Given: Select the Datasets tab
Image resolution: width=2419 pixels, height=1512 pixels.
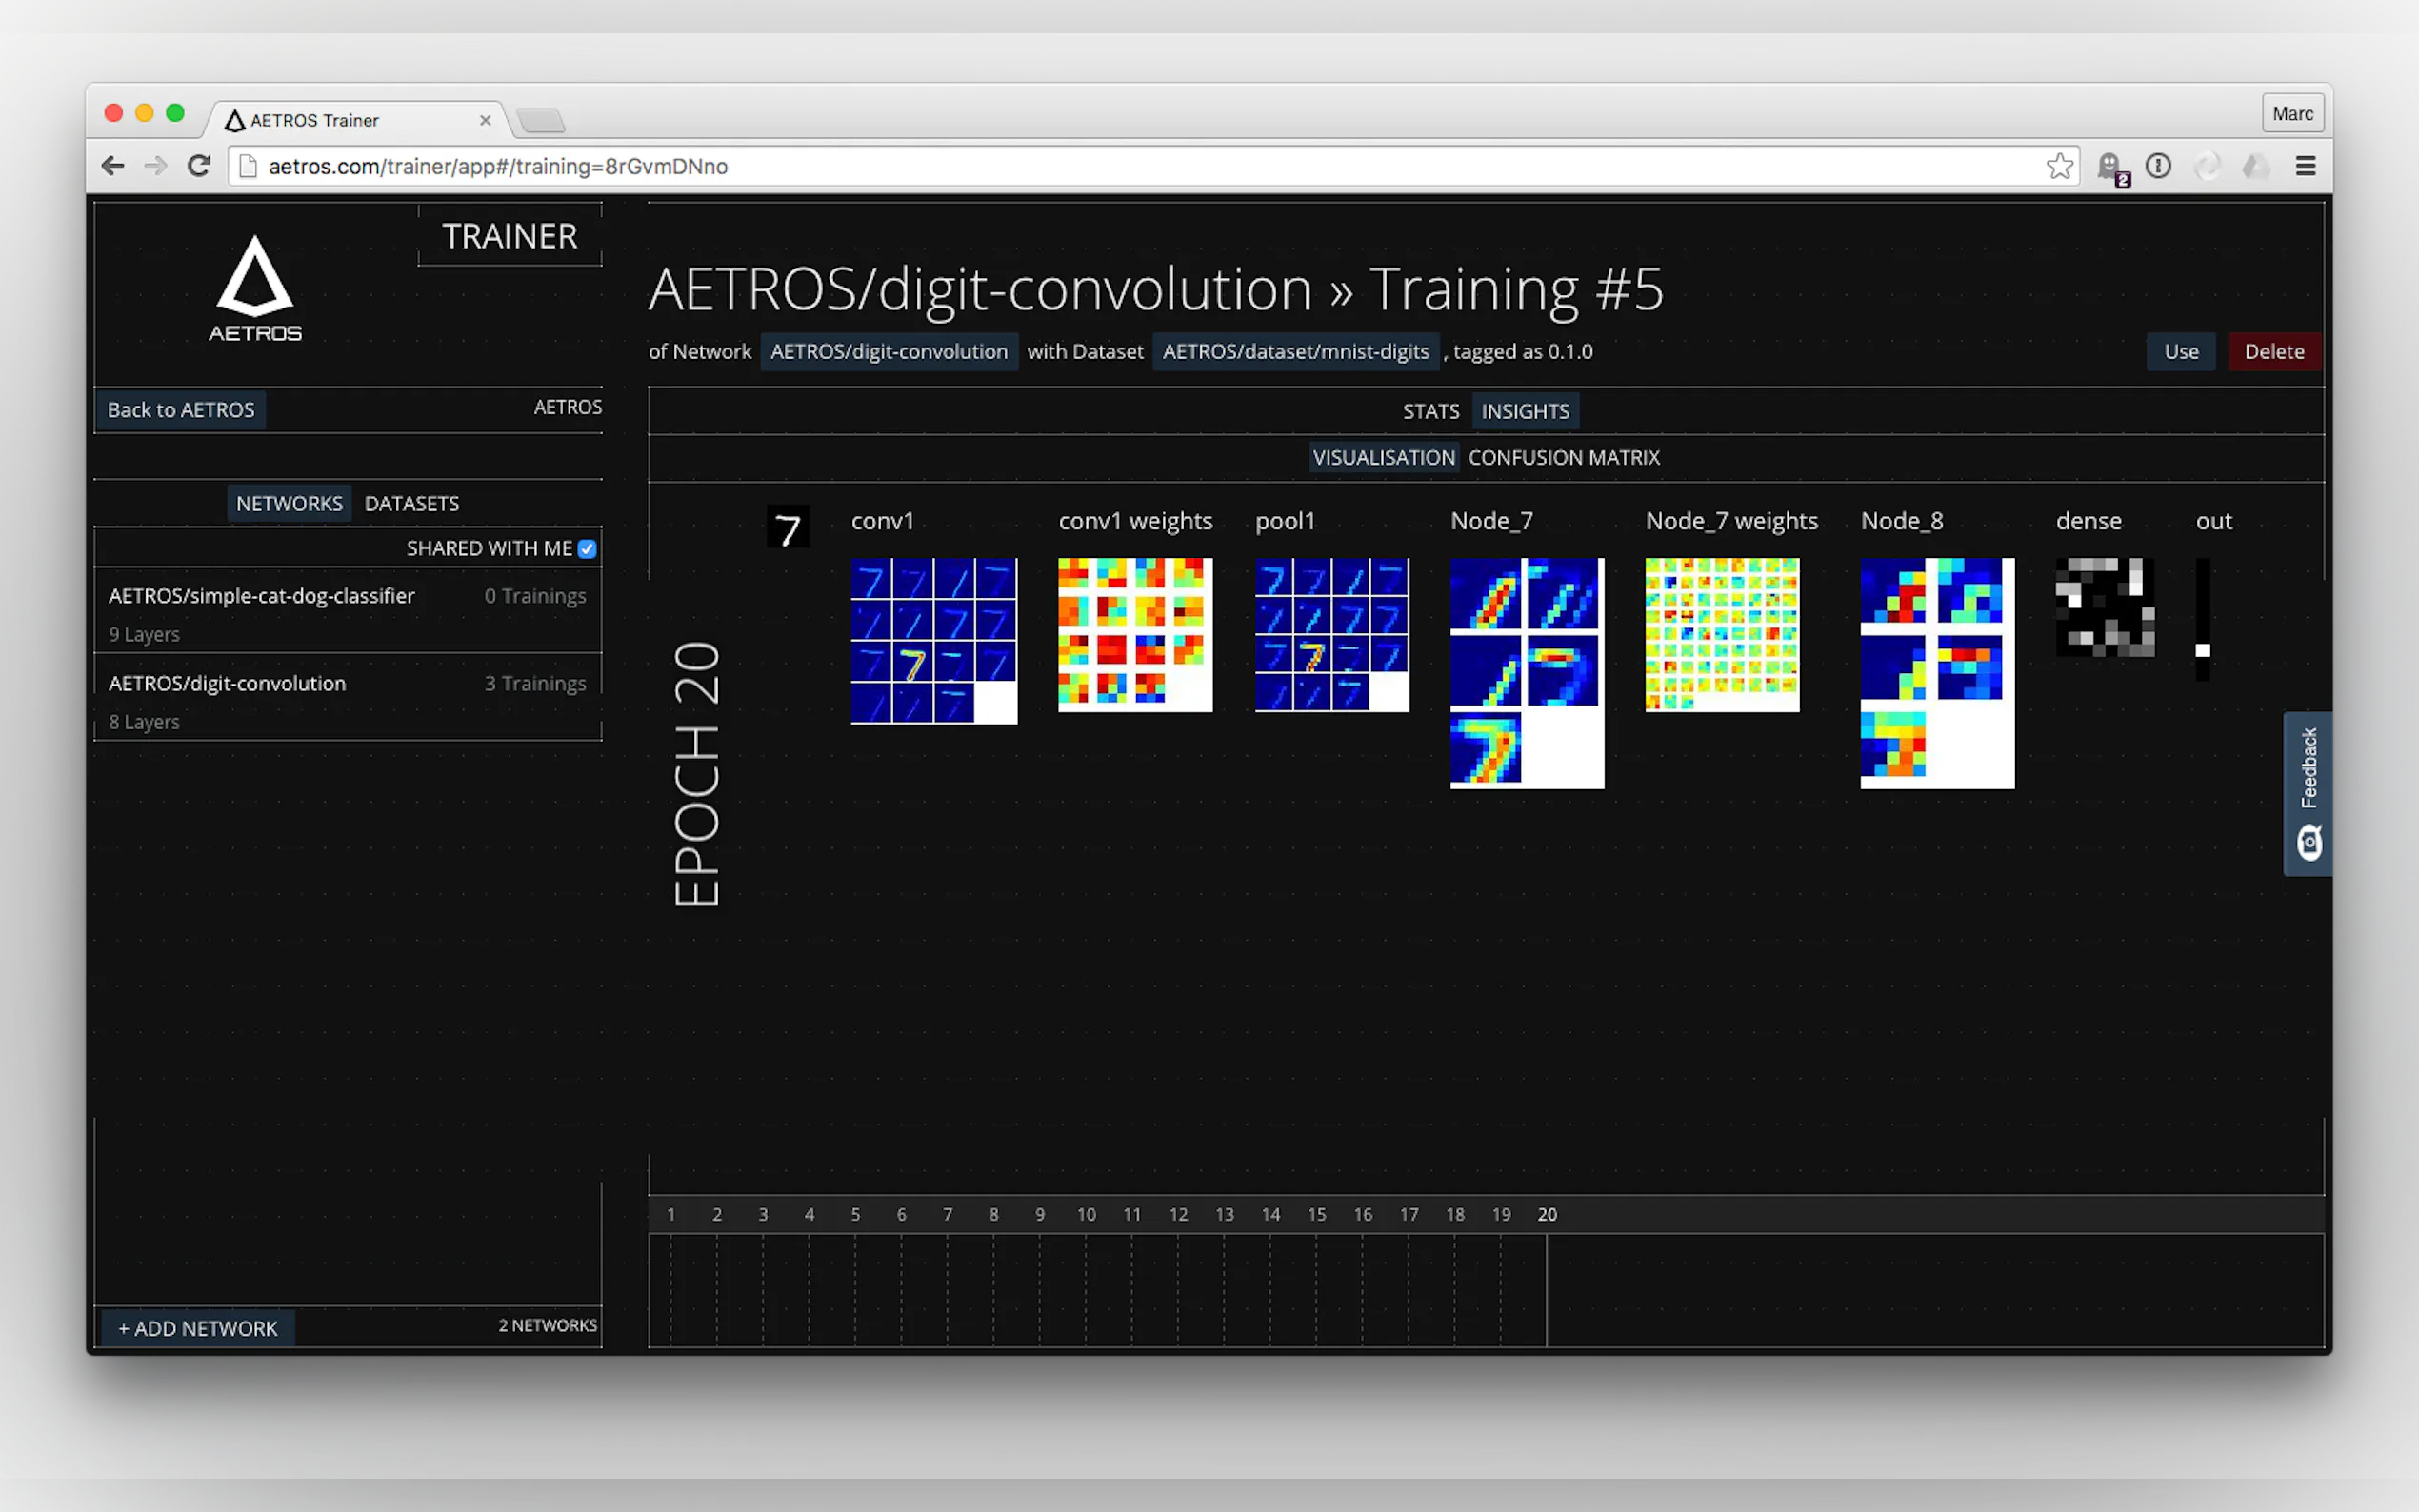Looking at the screenshot, I should (x=411, y=504).
